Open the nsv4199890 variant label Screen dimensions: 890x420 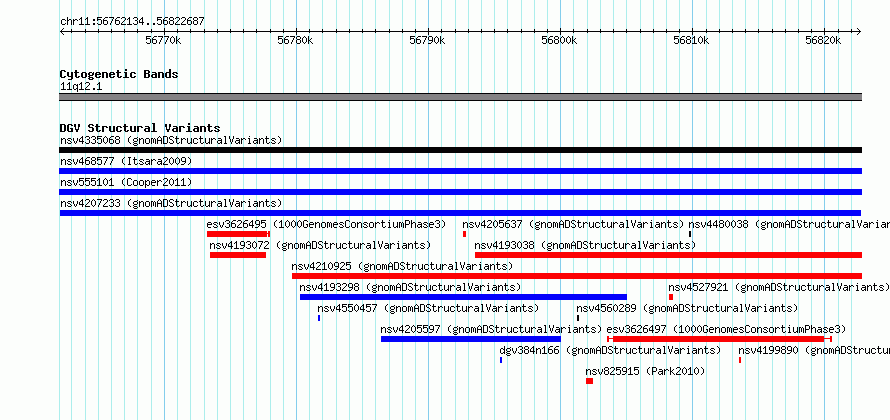(x=814, y=350)
